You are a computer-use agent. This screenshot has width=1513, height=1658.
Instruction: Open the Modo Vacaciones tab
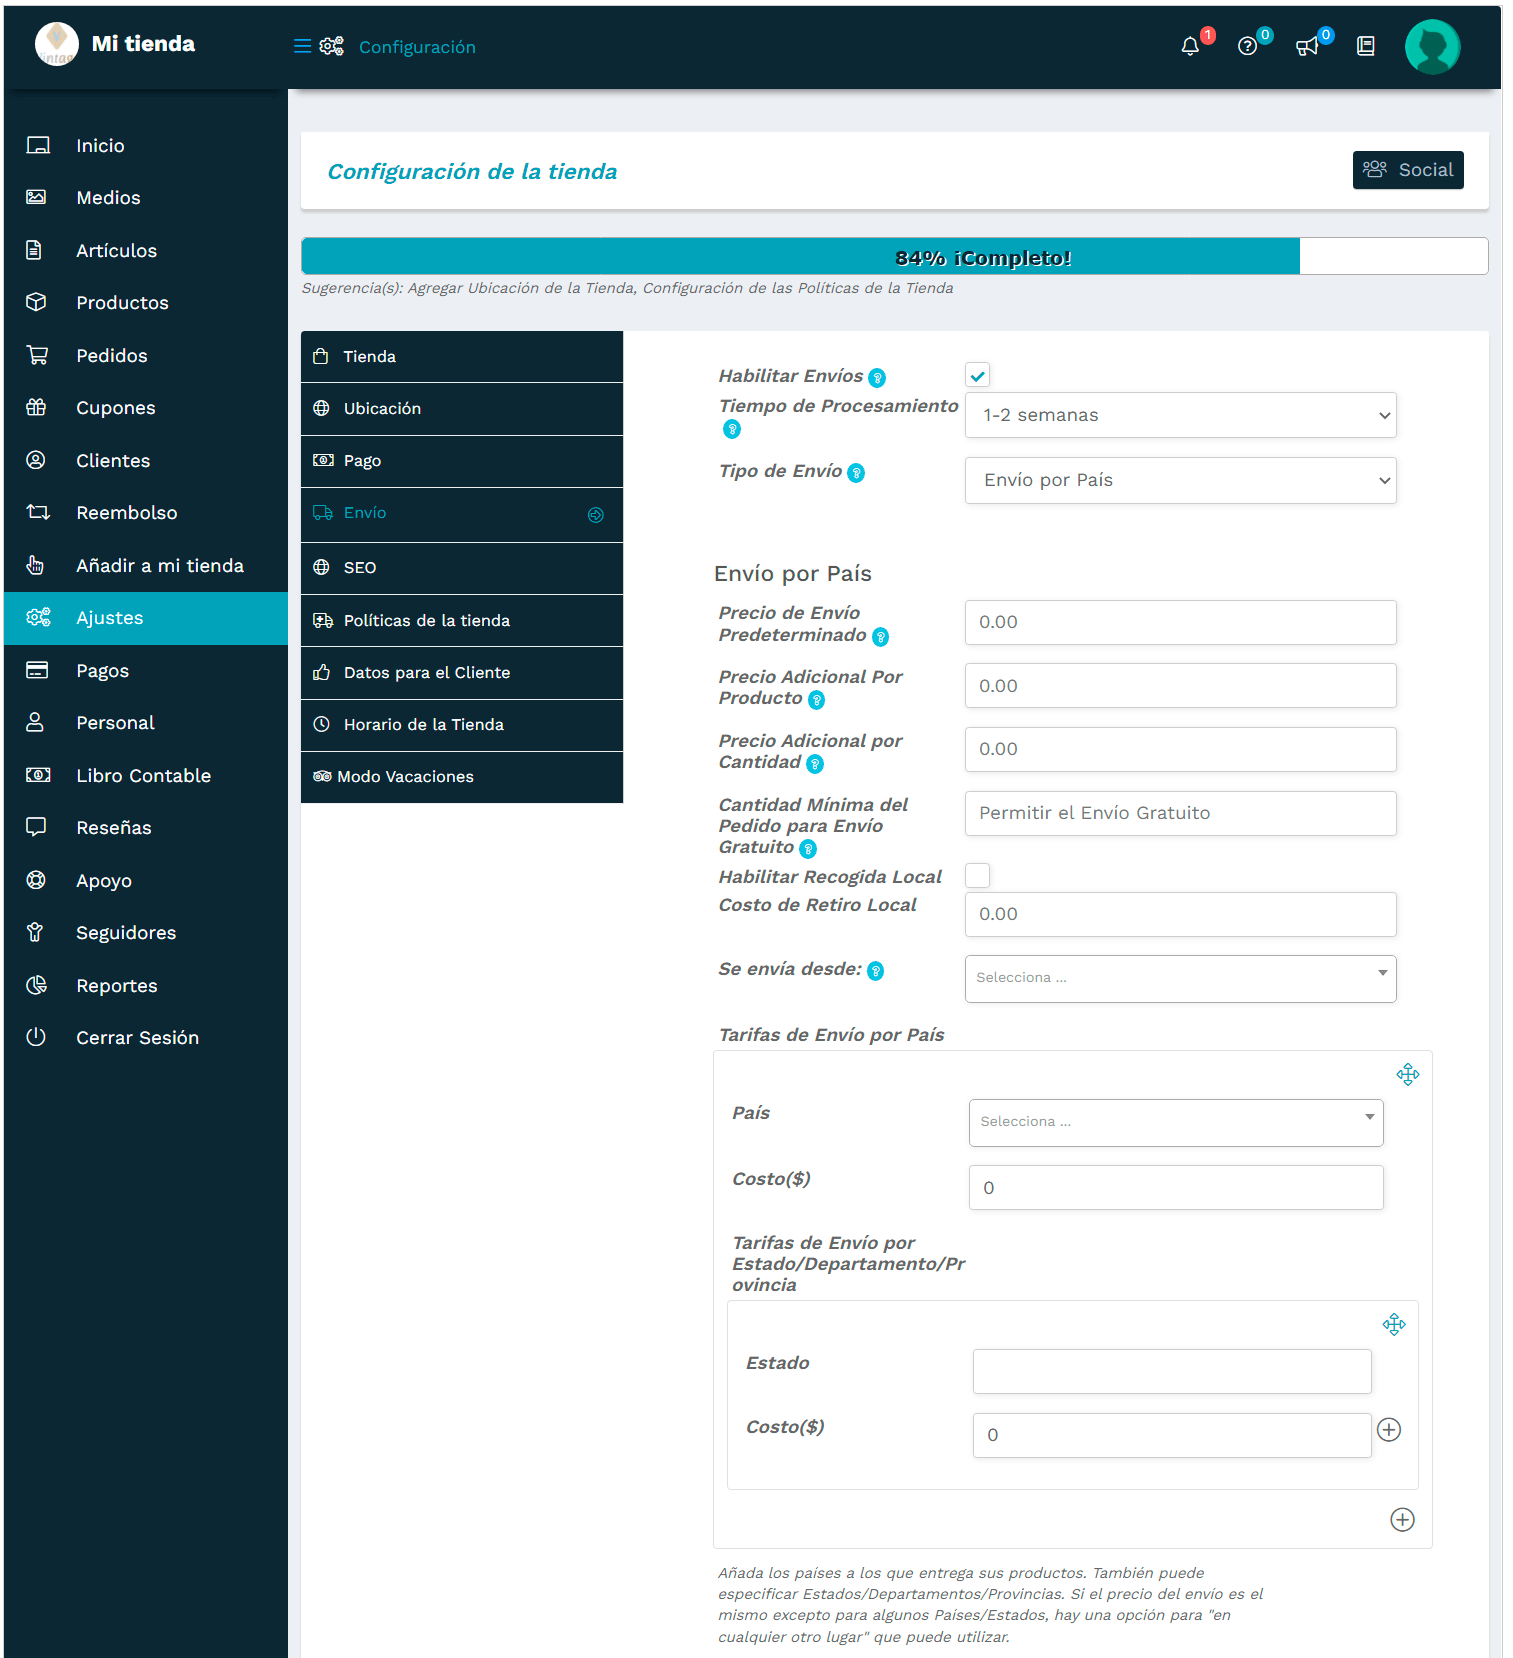462,776
